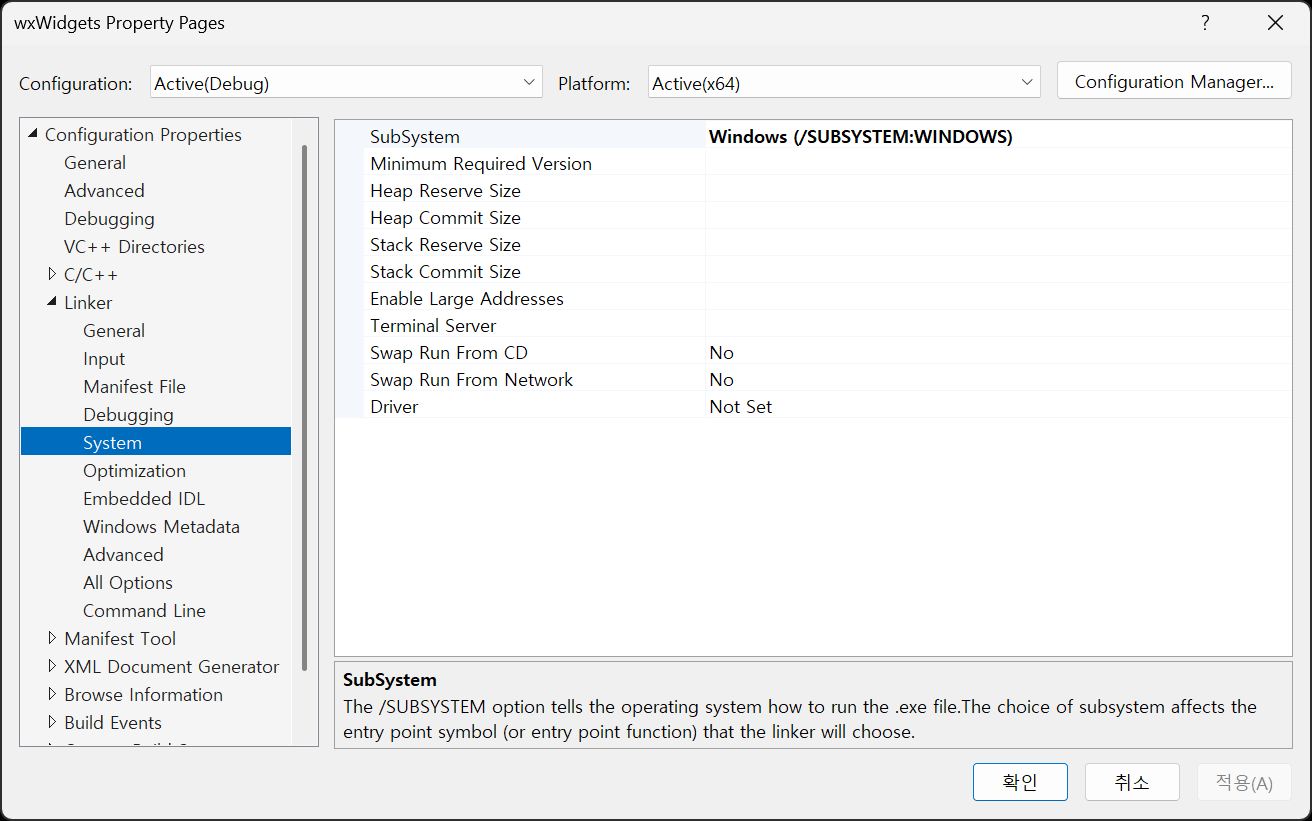Viewport: 1312px width, 821px height.
Task: Select Manifest File under Linker
Action: (134, 387)
